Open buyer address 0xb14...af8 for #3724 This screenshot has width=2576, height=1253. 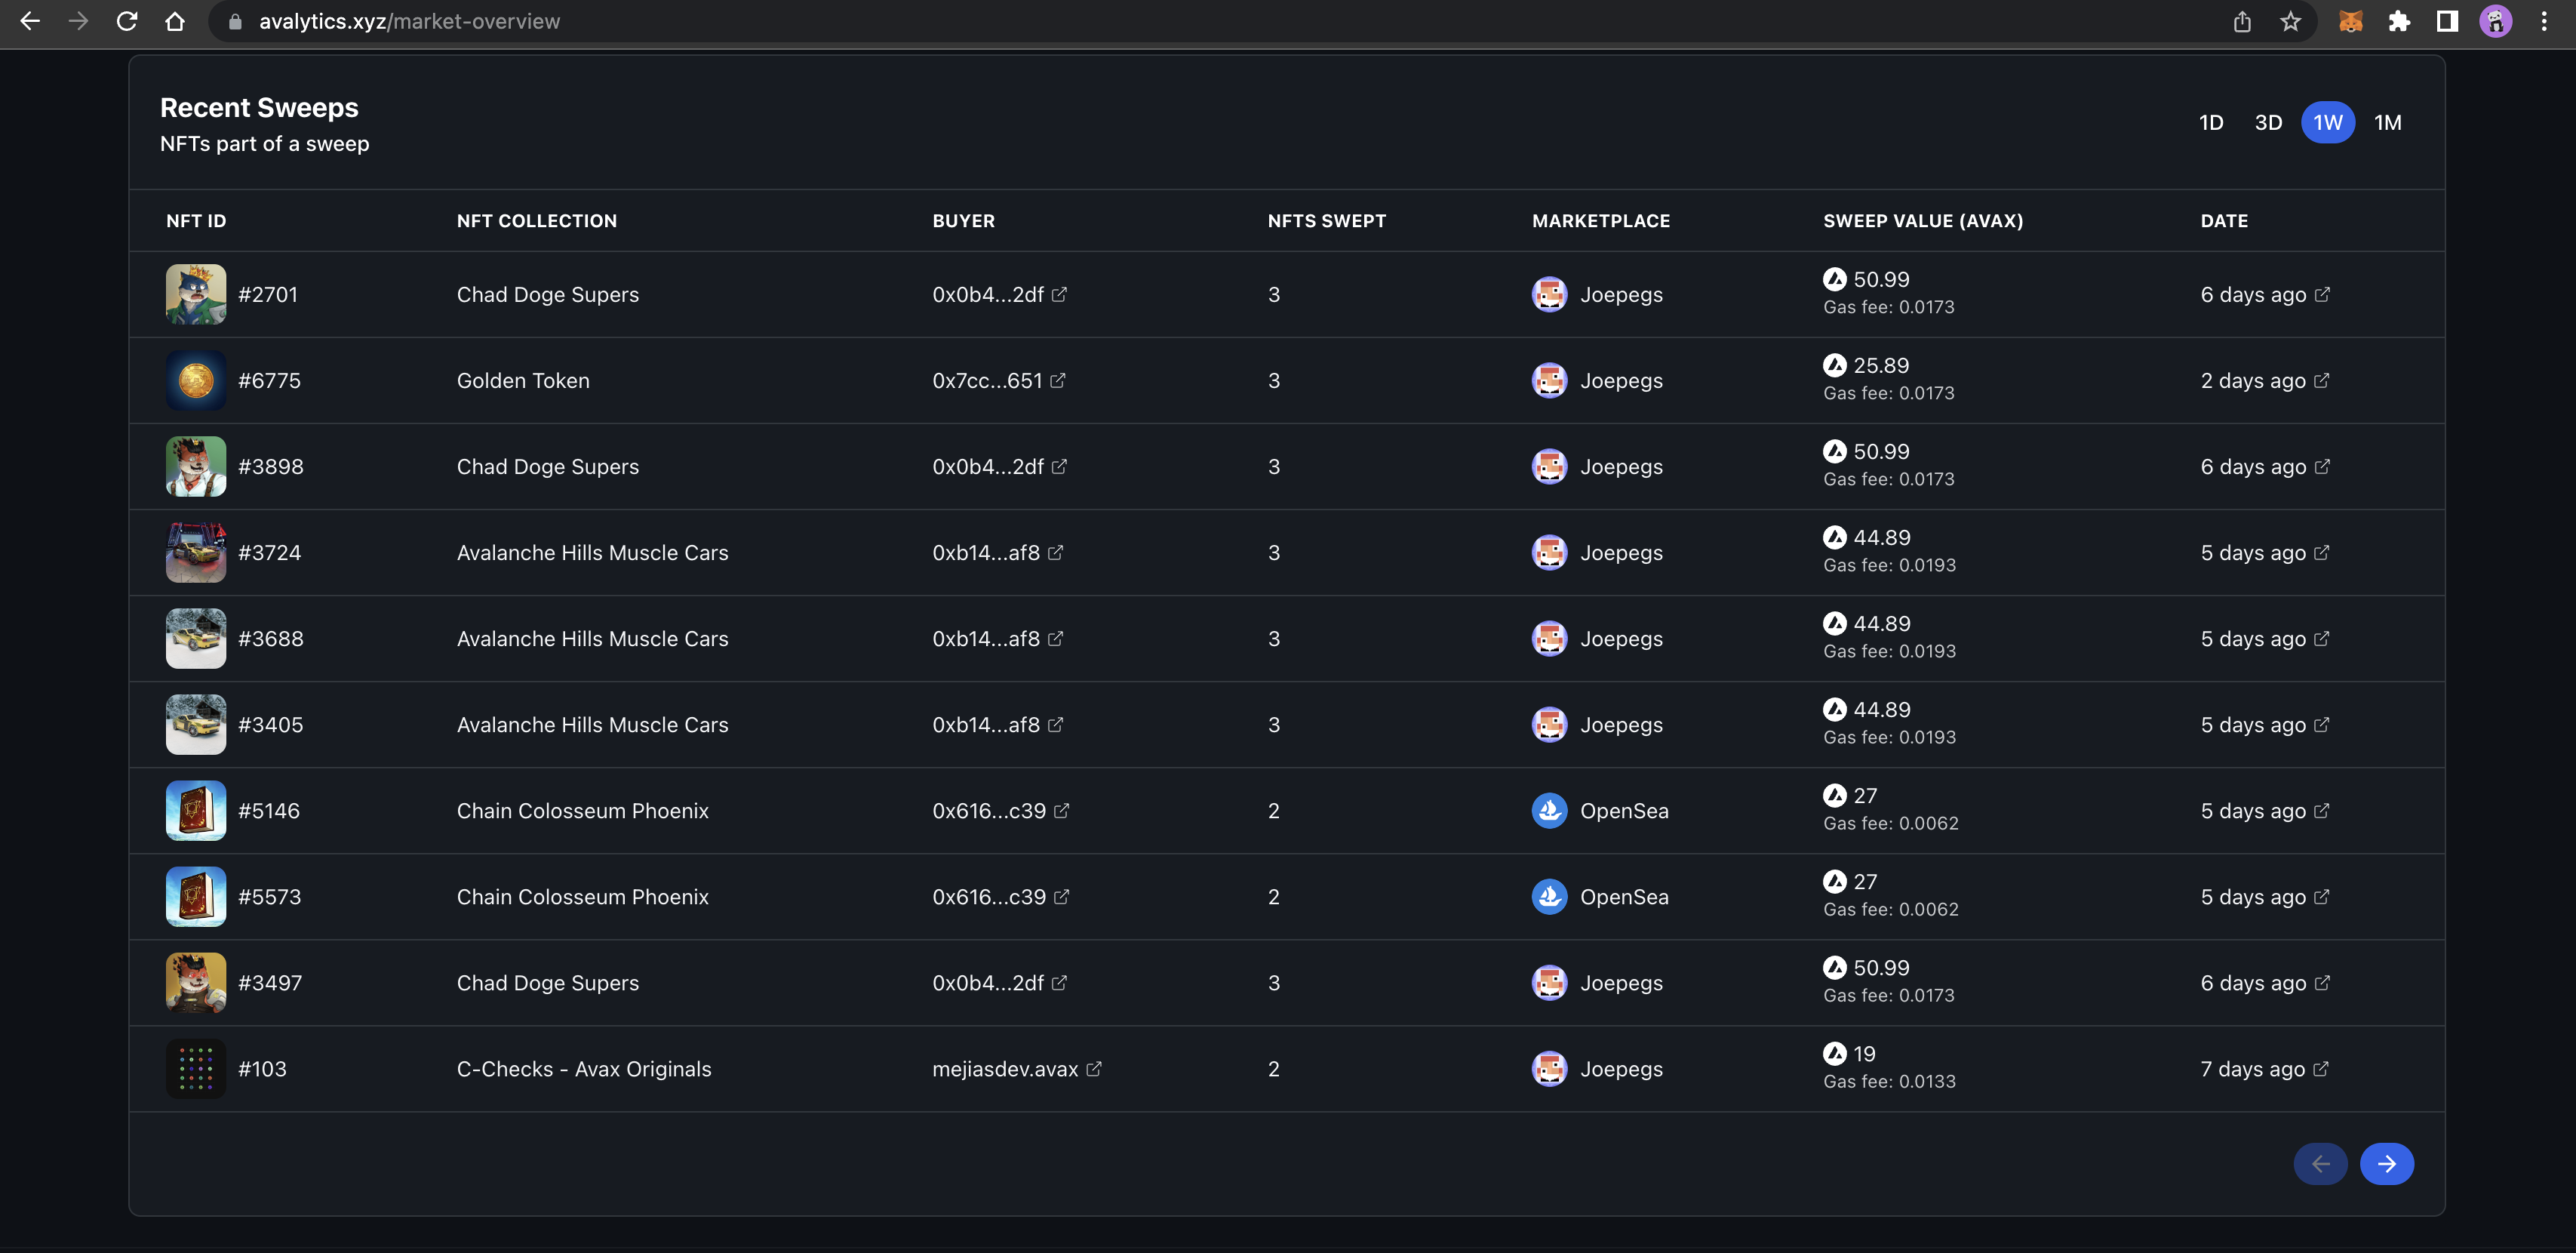pos(986,552)
